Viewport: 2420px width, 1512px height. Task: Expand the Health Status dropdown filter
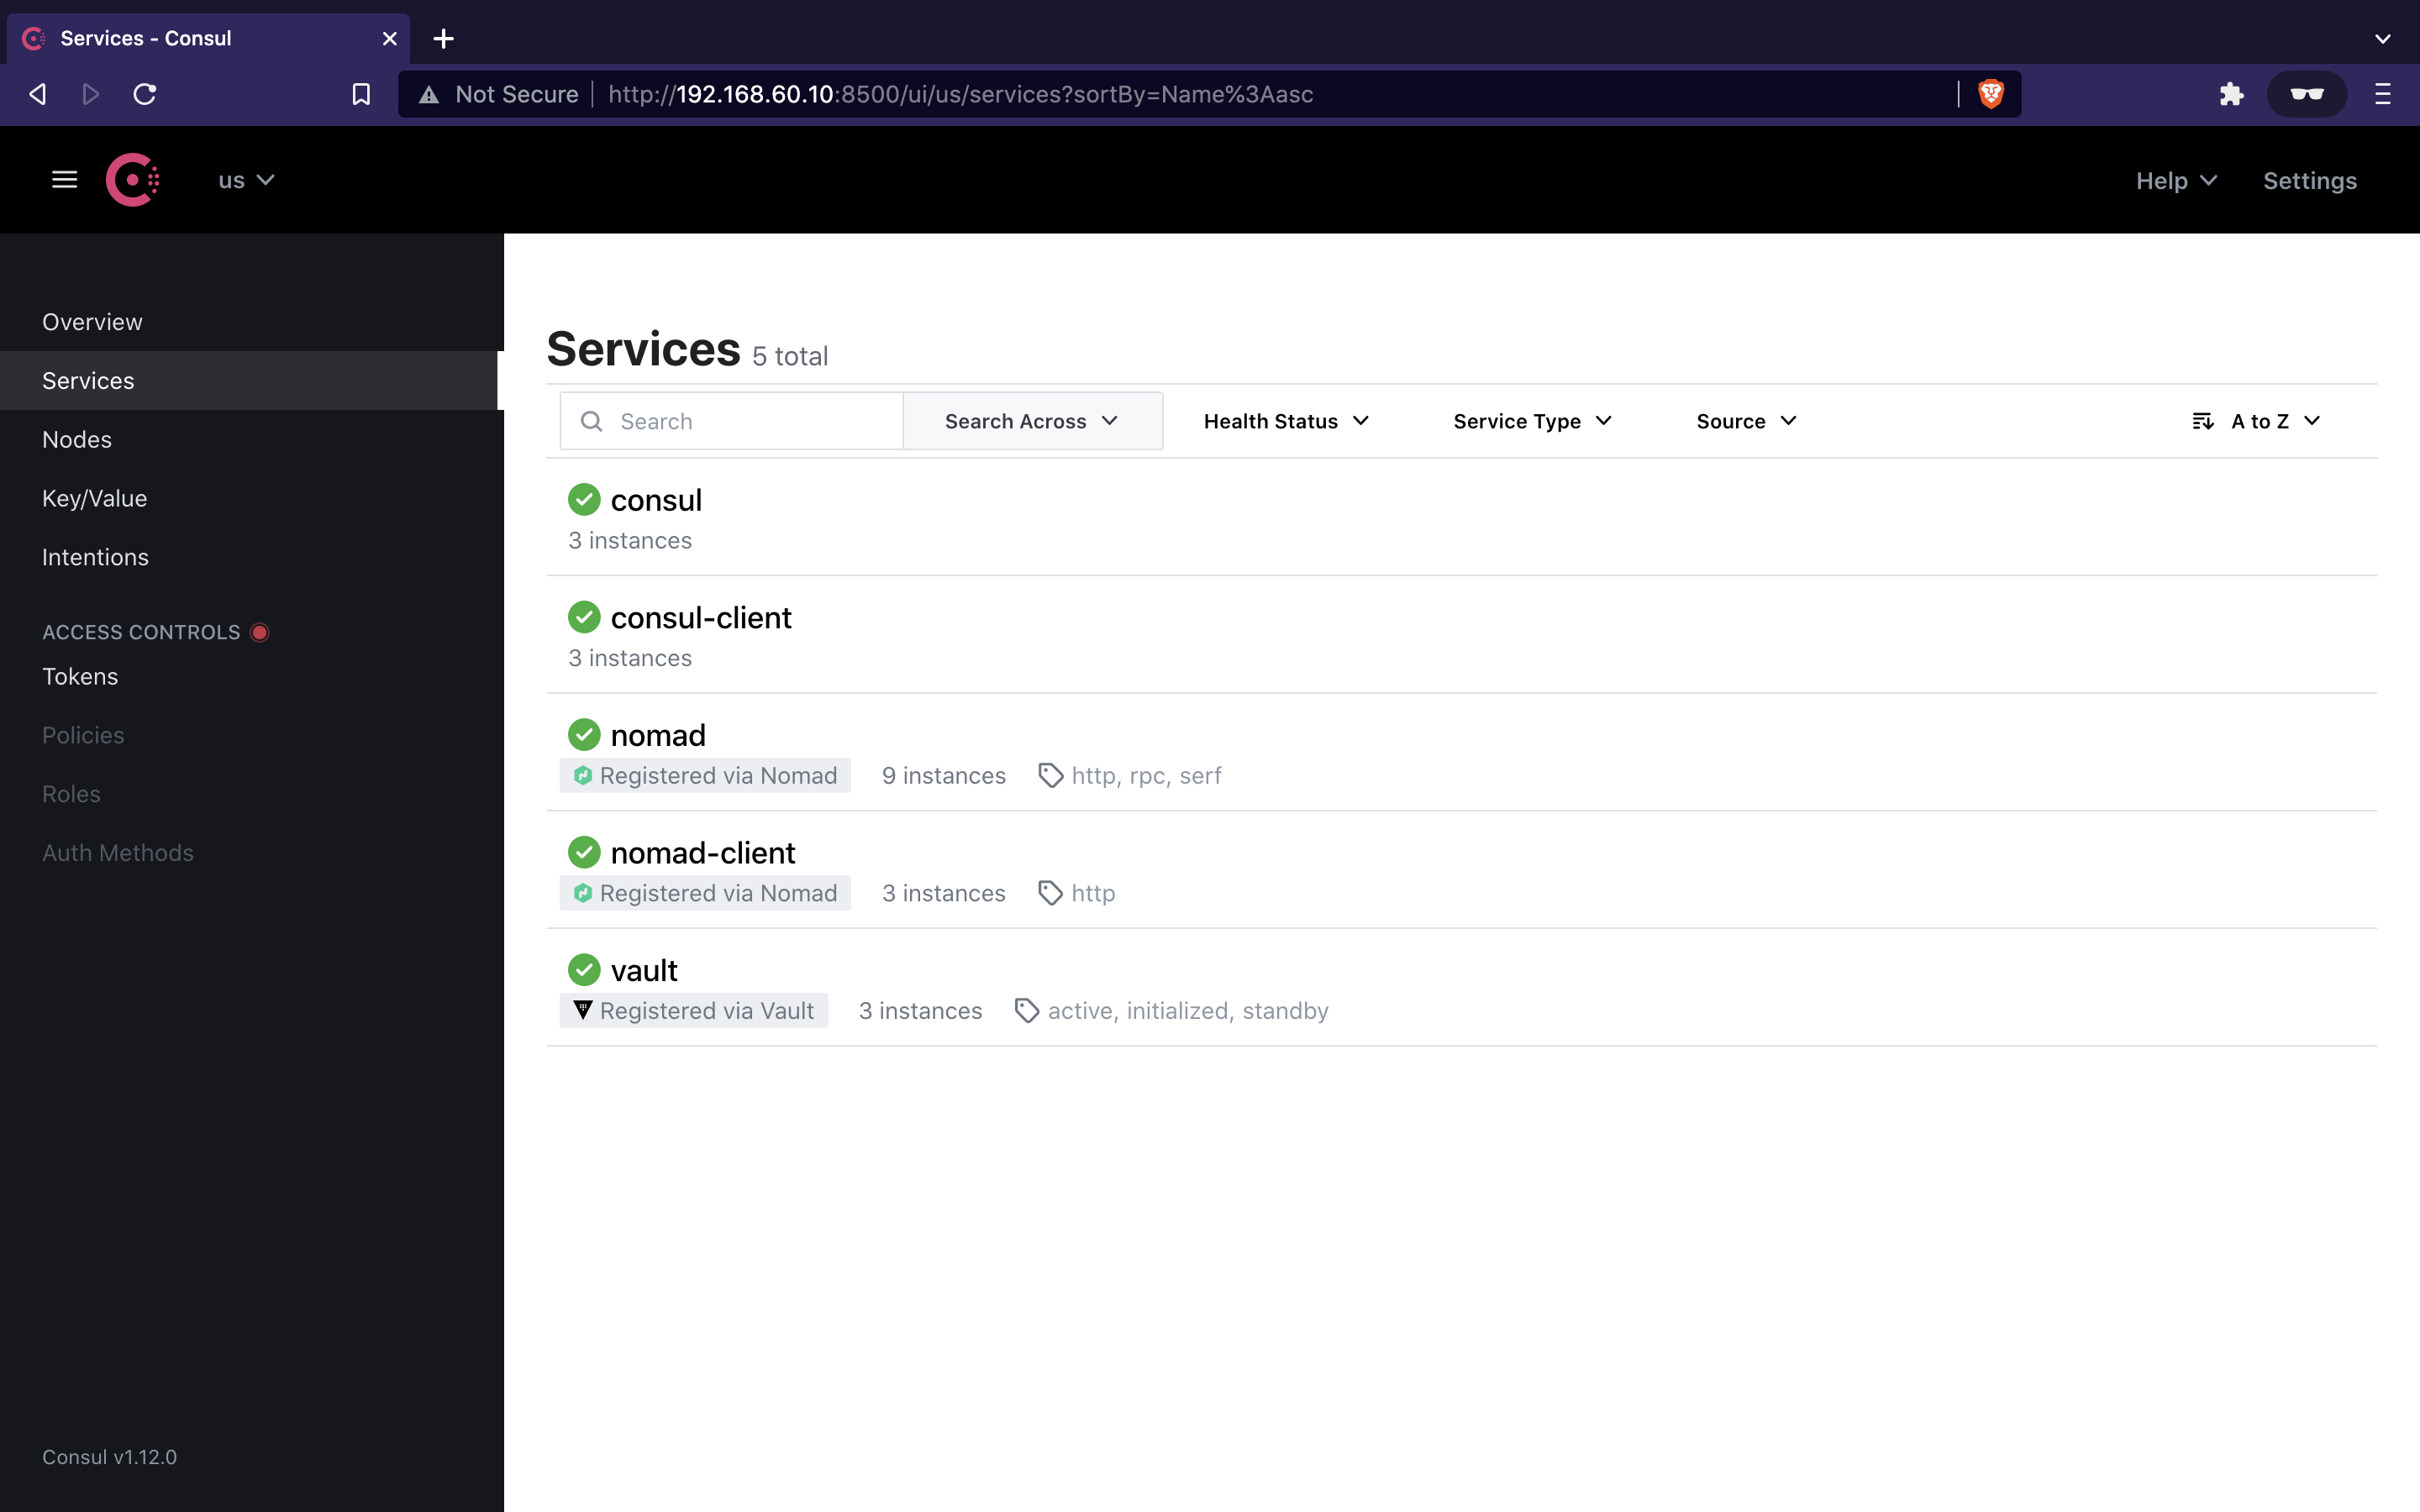pos(1282,420)
